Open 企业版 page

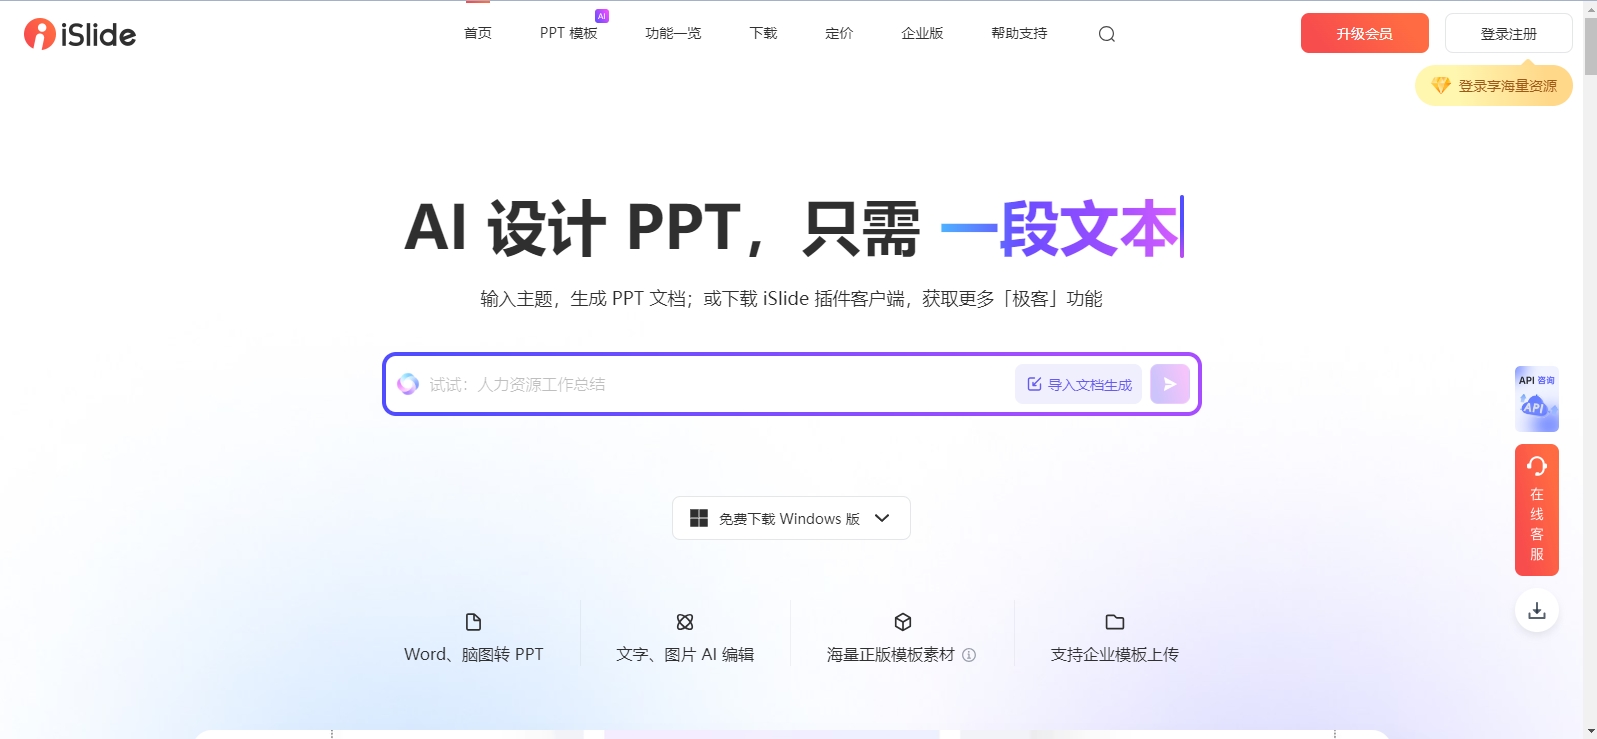click(922, 34)
